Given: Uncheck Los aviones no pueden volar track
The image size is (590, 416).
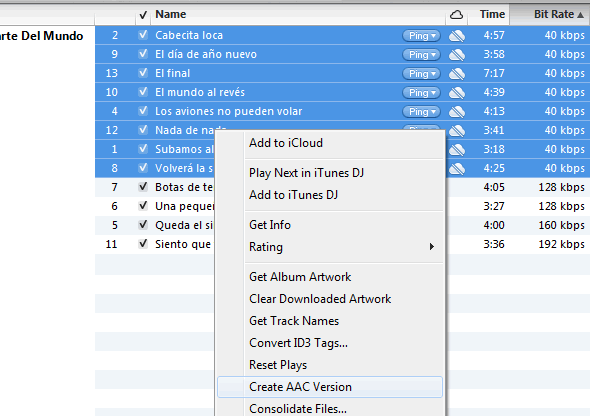Looking at the screenshot, I should 143,111.
